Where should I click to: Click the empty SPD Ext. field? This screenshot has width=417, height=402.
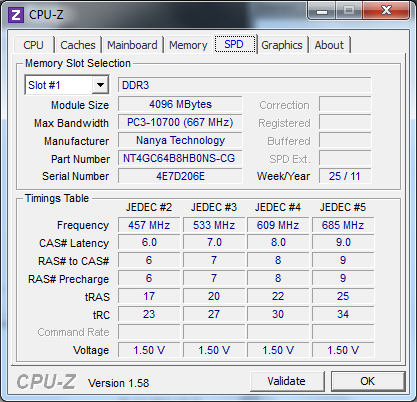click(345, 158)
